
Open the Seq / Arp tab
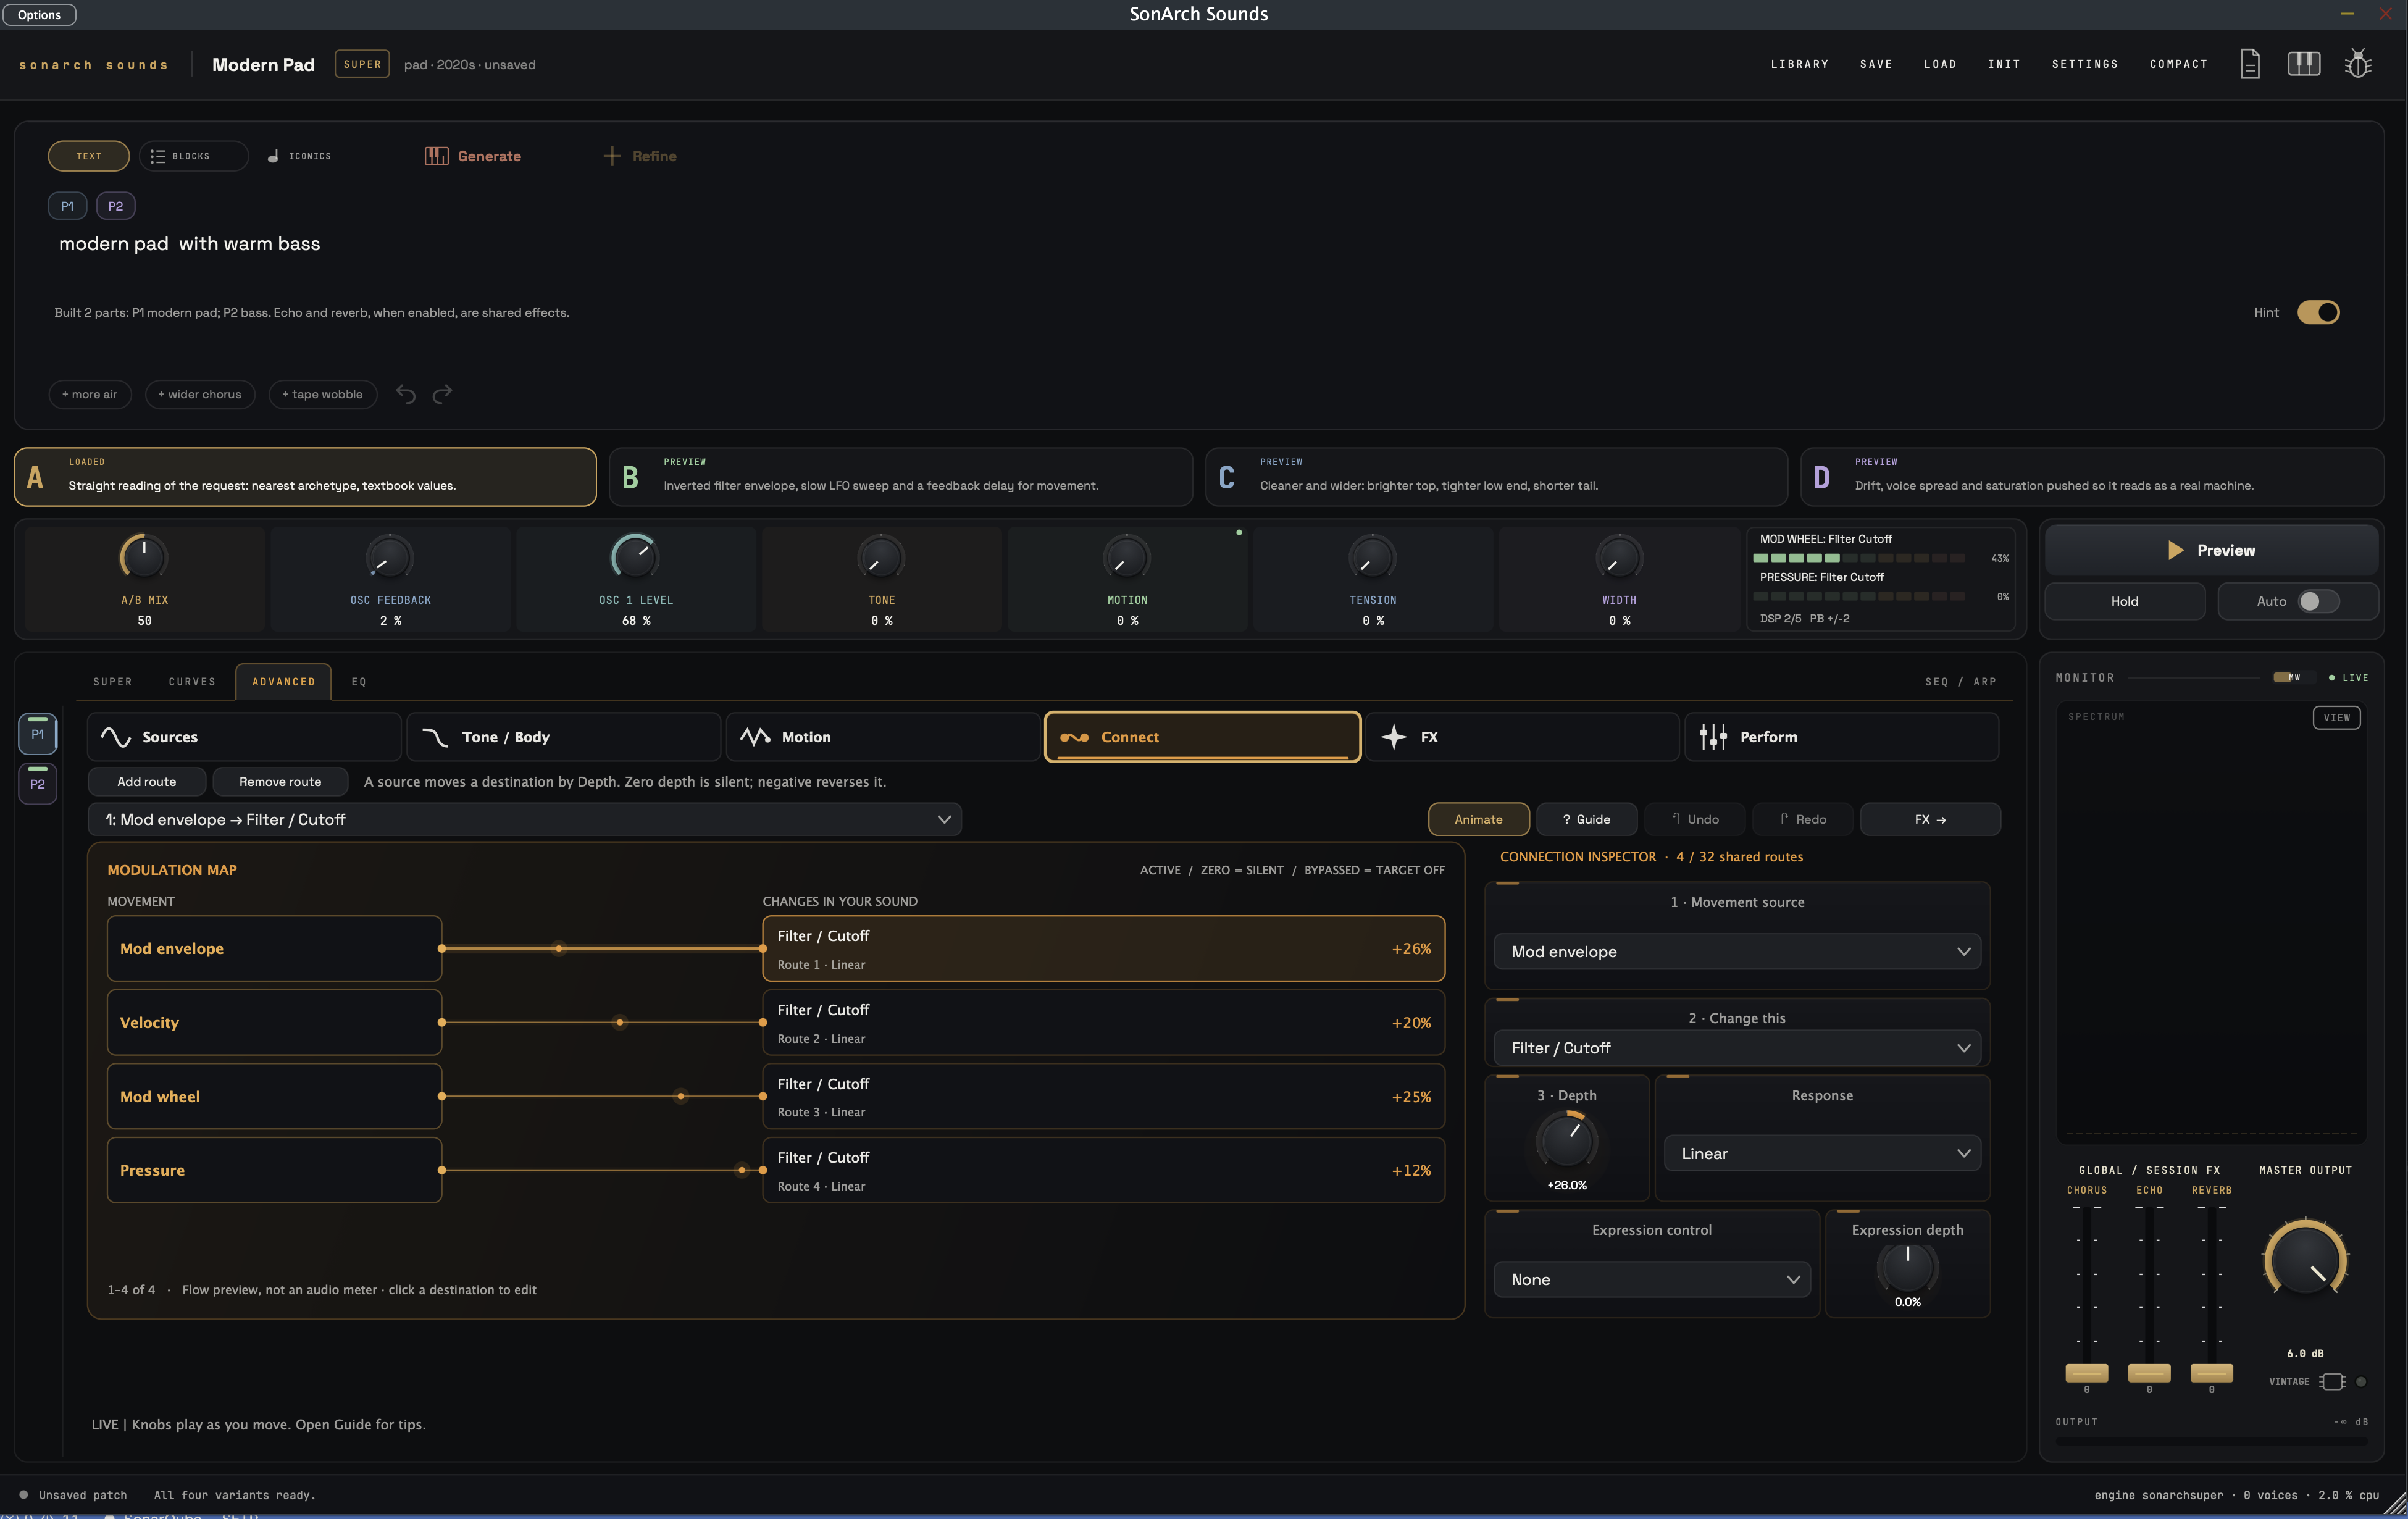1960,681
